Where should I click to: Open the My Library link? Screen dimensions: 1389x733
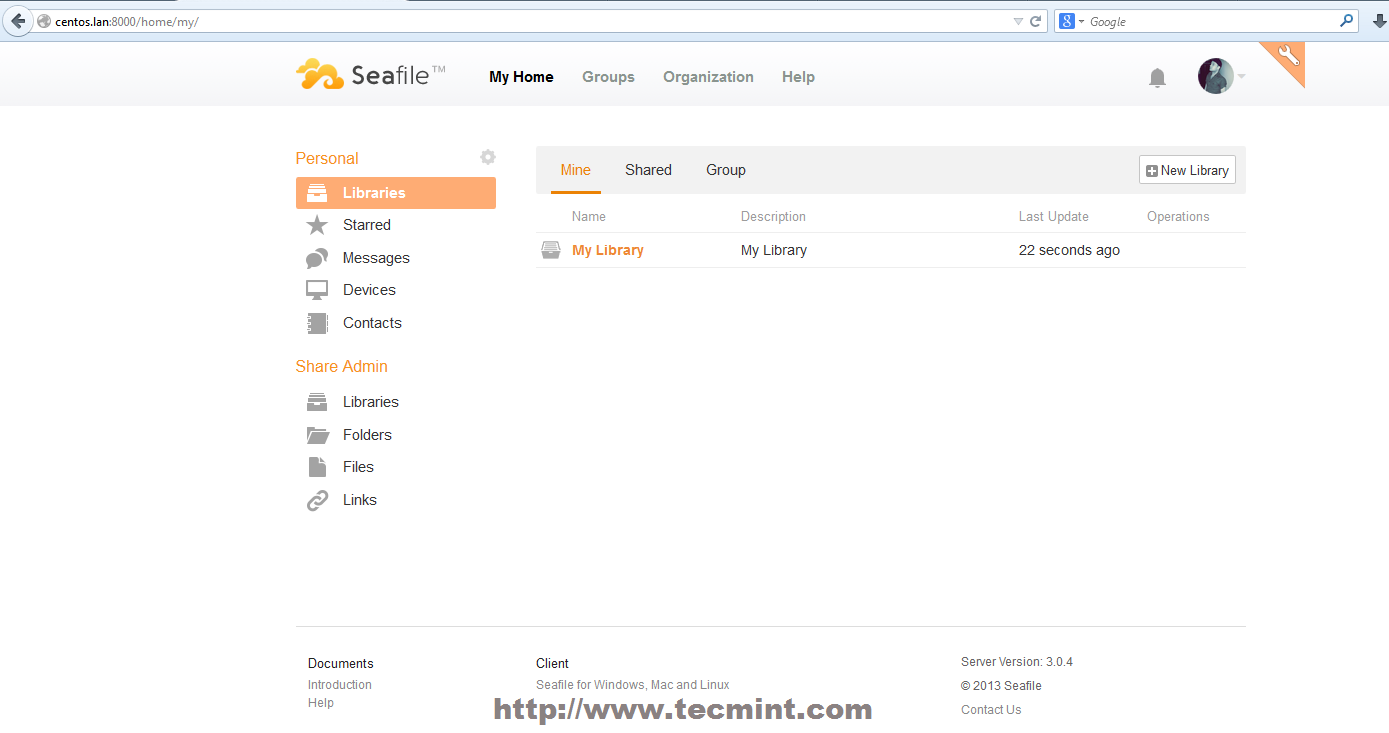(608, 250)
